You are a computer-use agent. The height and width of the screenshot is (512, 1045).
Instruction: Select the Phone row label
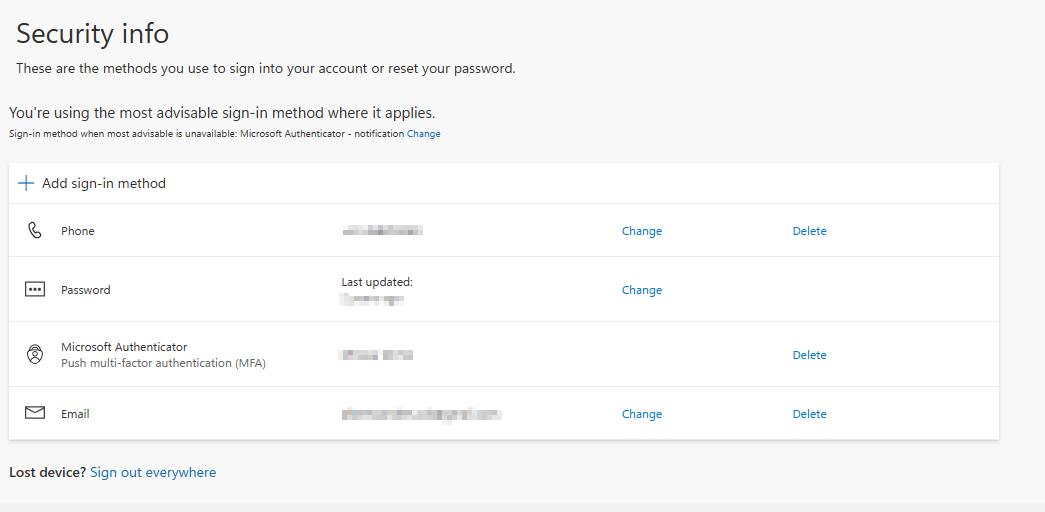click(78, 231)
